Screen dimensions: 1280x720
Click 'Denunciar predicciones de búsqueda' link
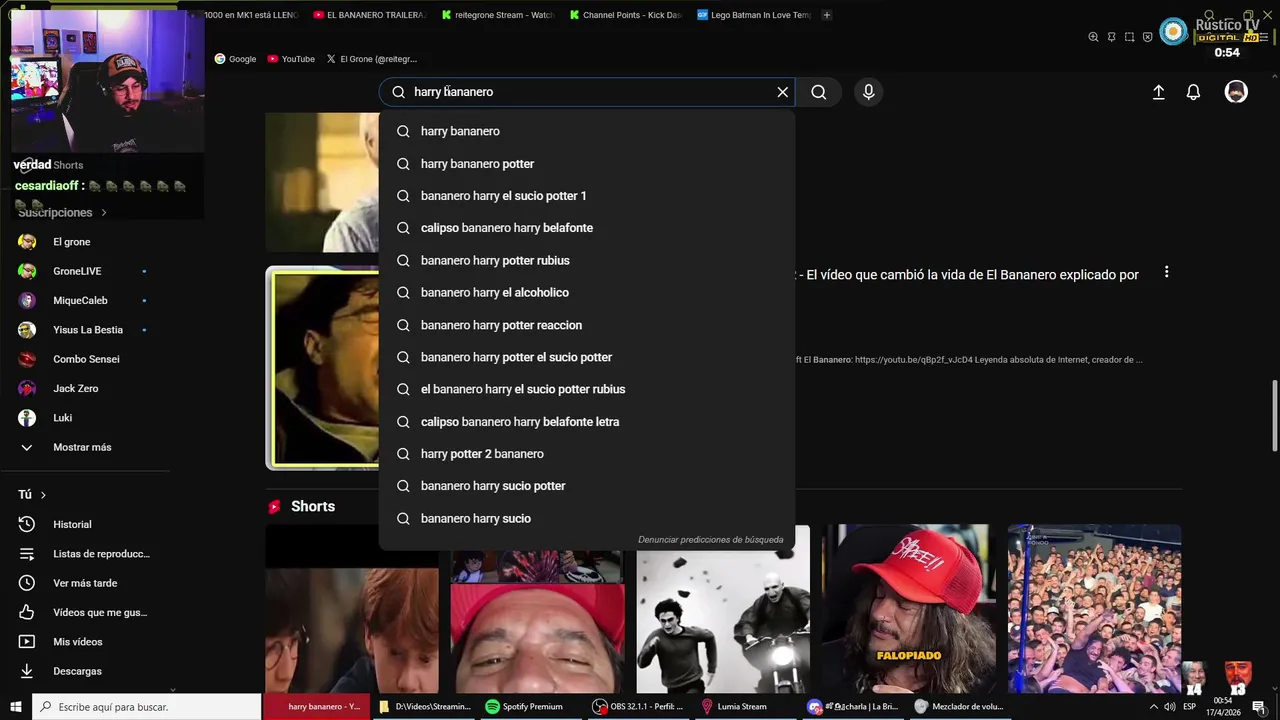[711, 540]
